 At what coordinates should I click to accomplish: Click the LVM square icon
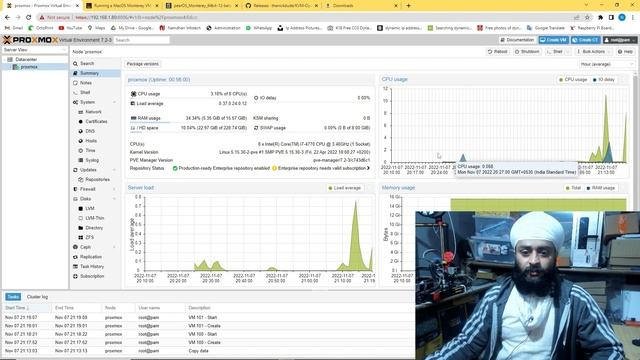tap(80, 209)
